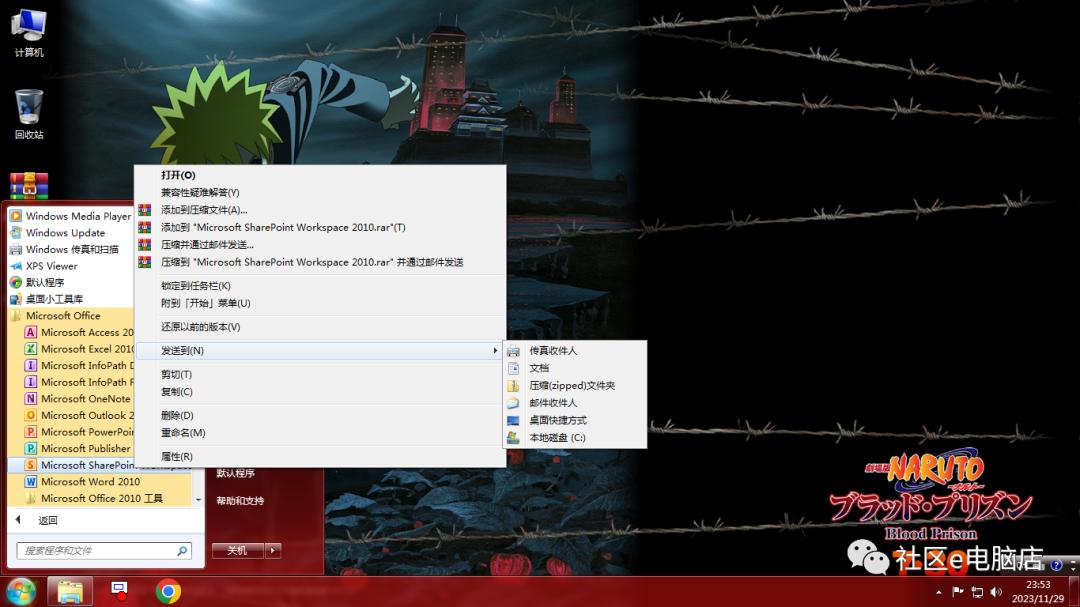1080x607 pixels.
Task: Open the Recycle Bin desktop icon
Action: (29, 114)
